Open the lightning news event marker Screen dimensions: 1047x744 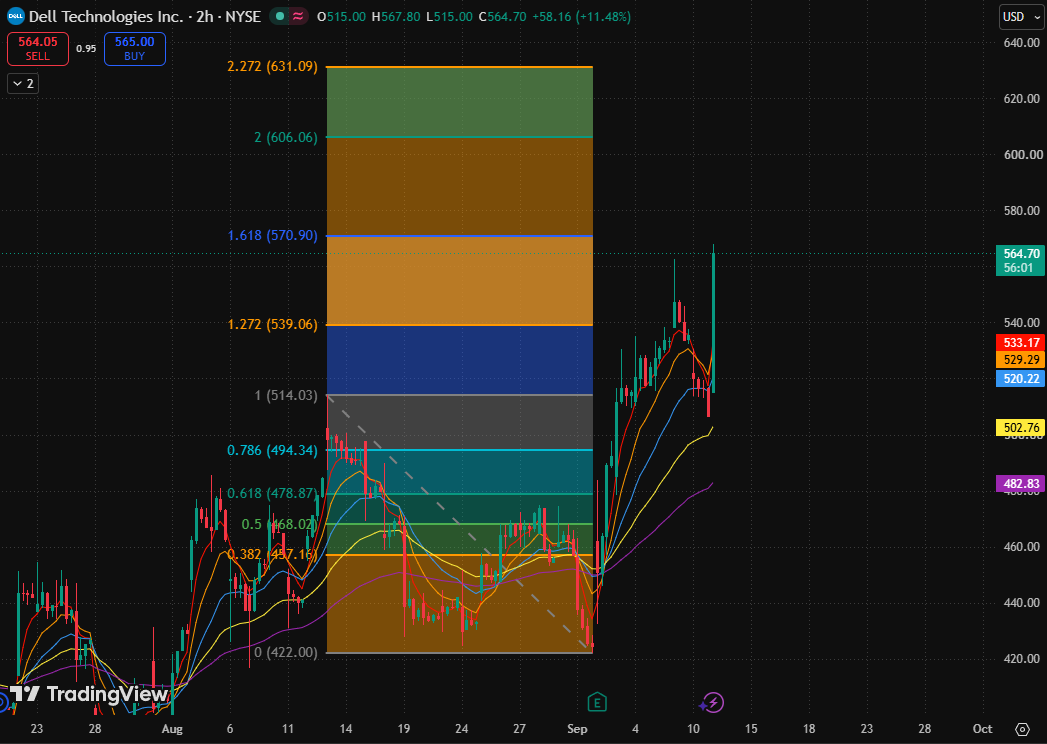coord(712,703)
